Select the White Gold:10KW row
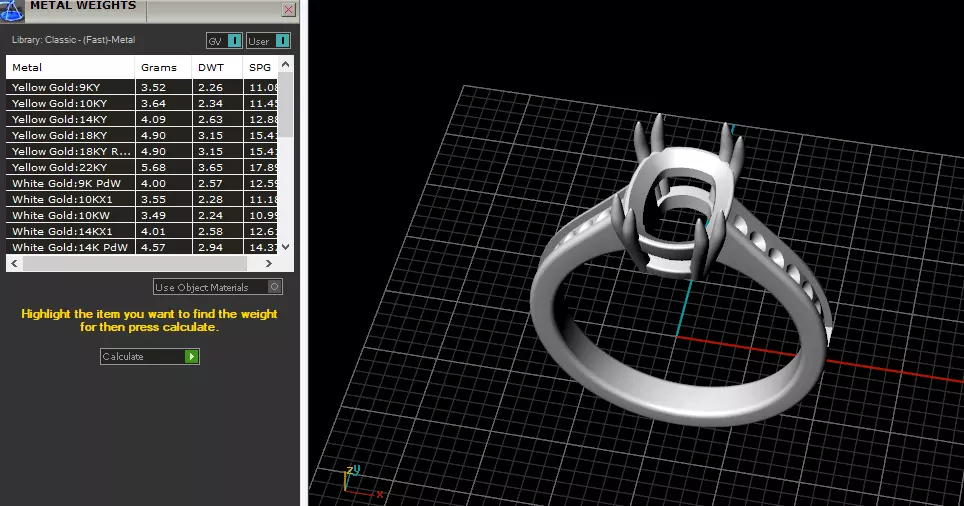Image resolution: width=964 pixels, height=506 pixels. pyautogui.click(x=142, y=215)
